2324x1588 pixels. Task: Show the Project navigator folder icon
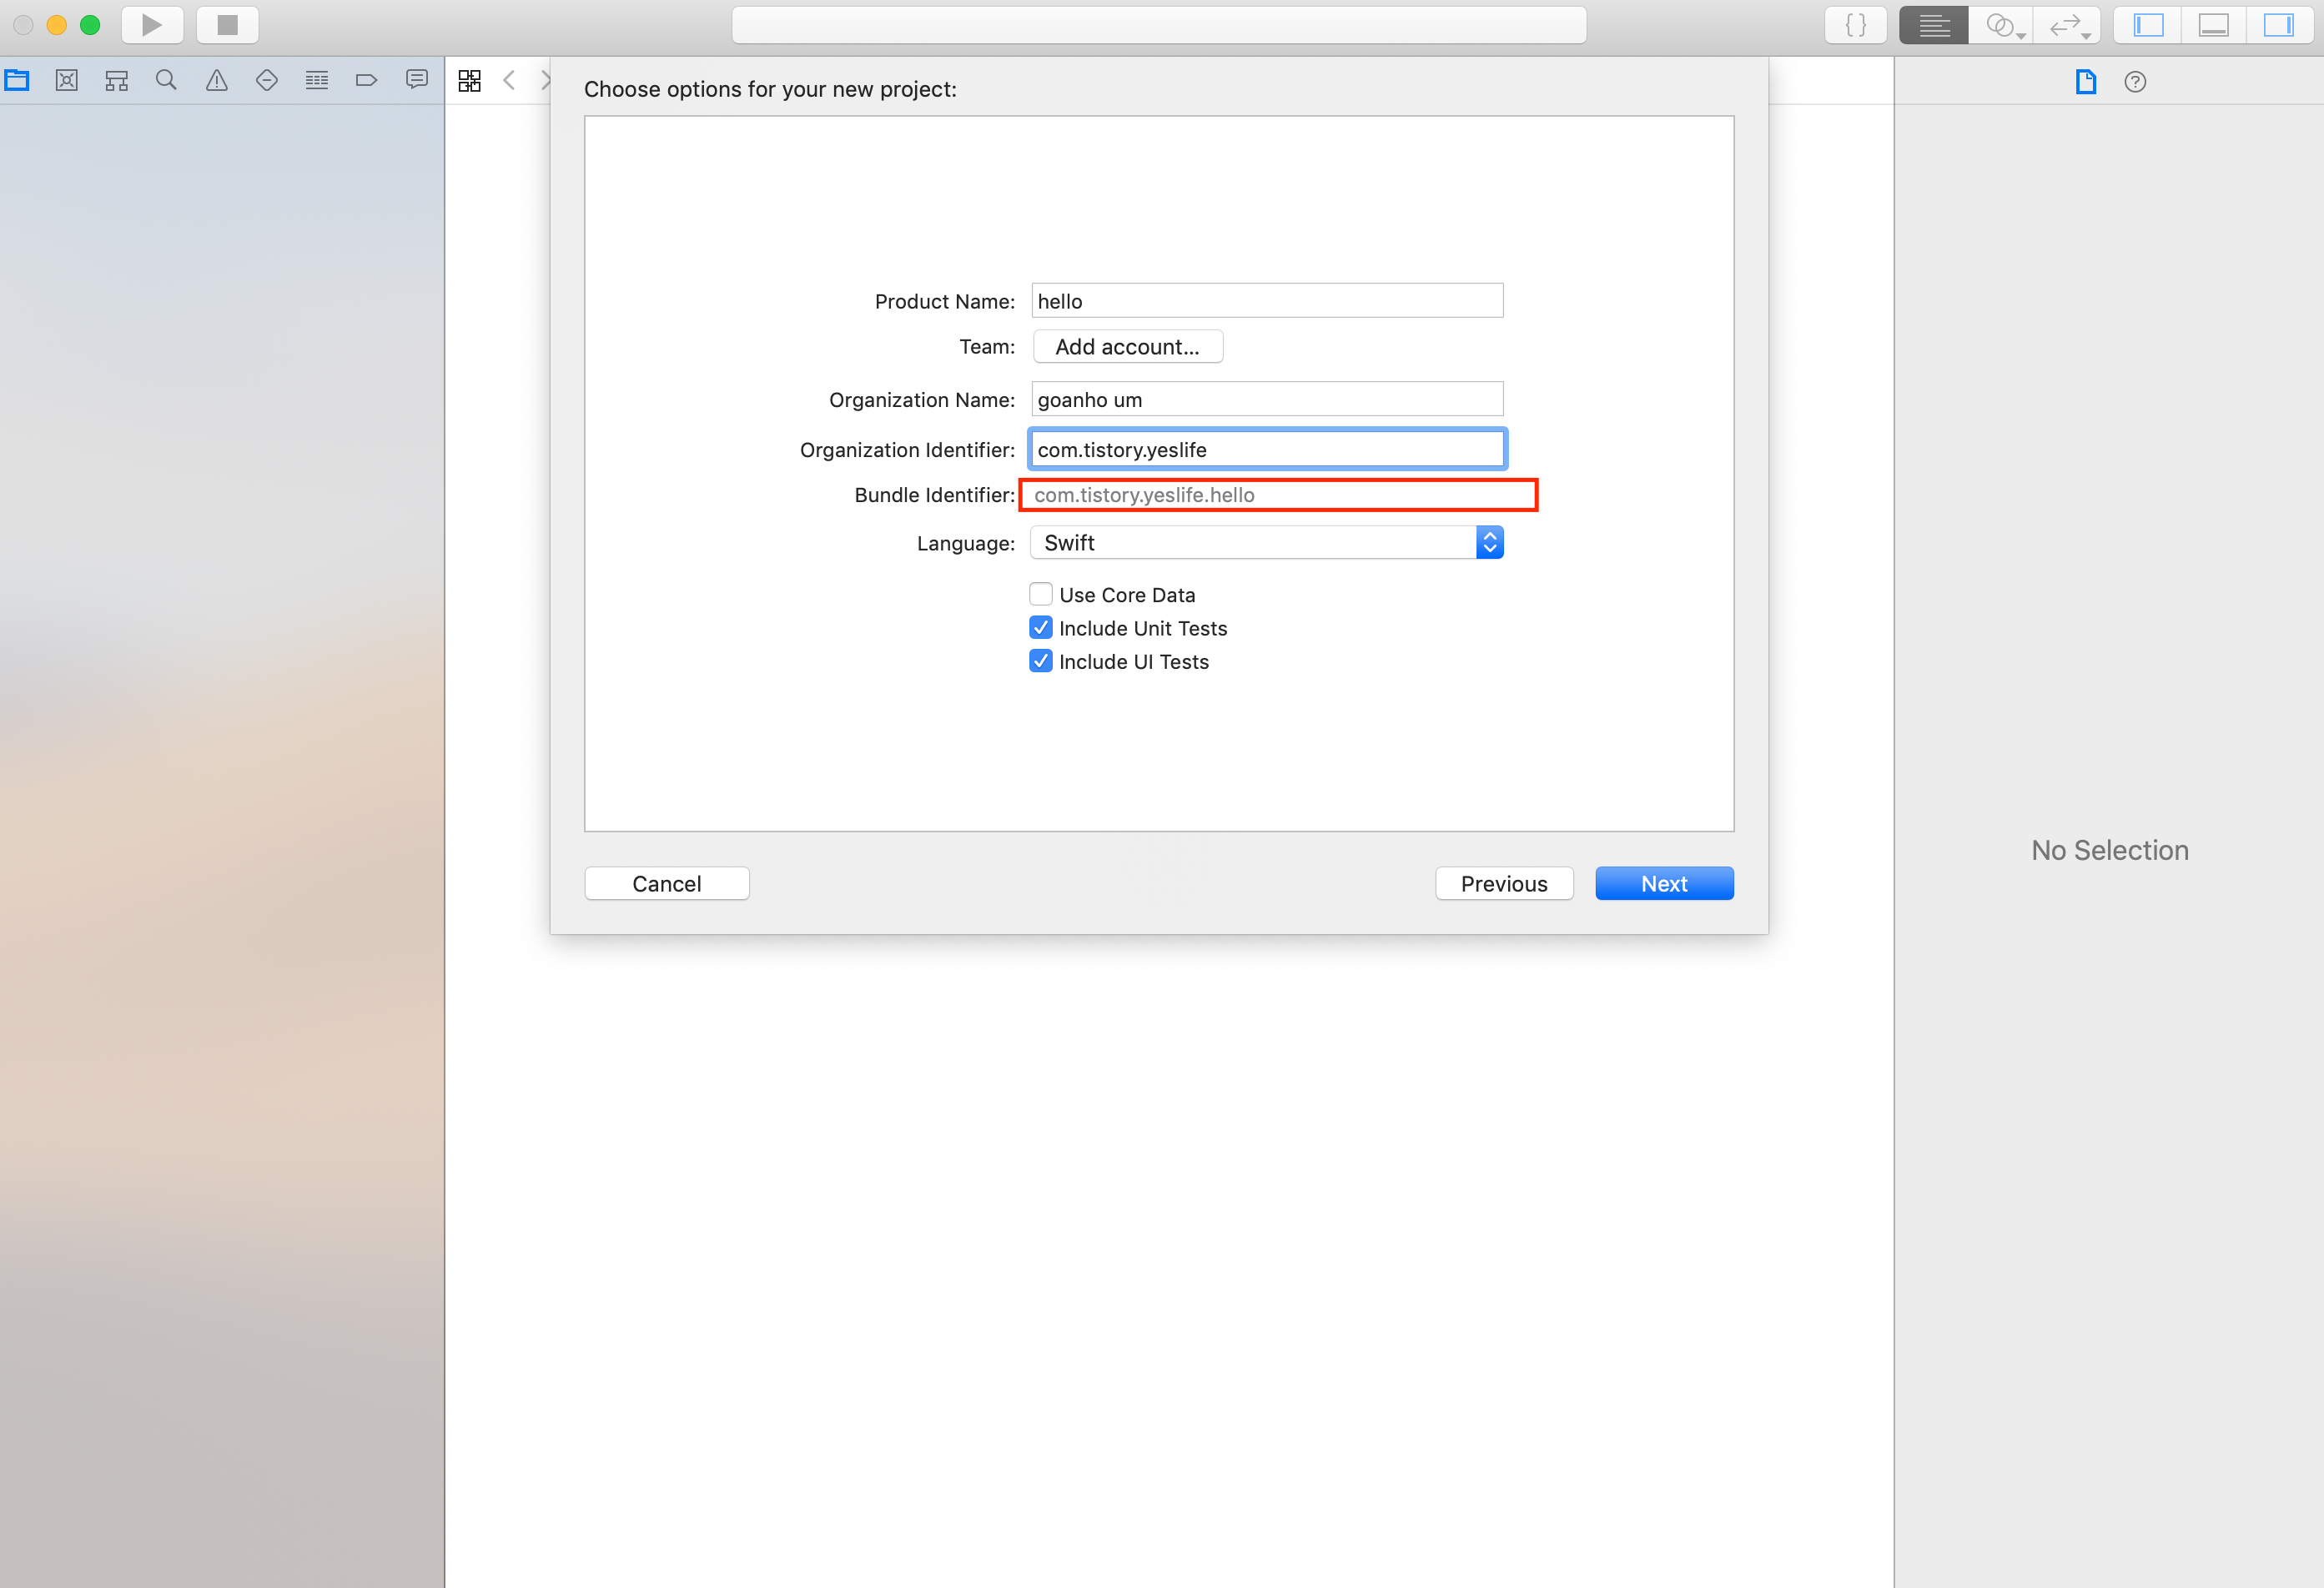[x=17, y=81]
